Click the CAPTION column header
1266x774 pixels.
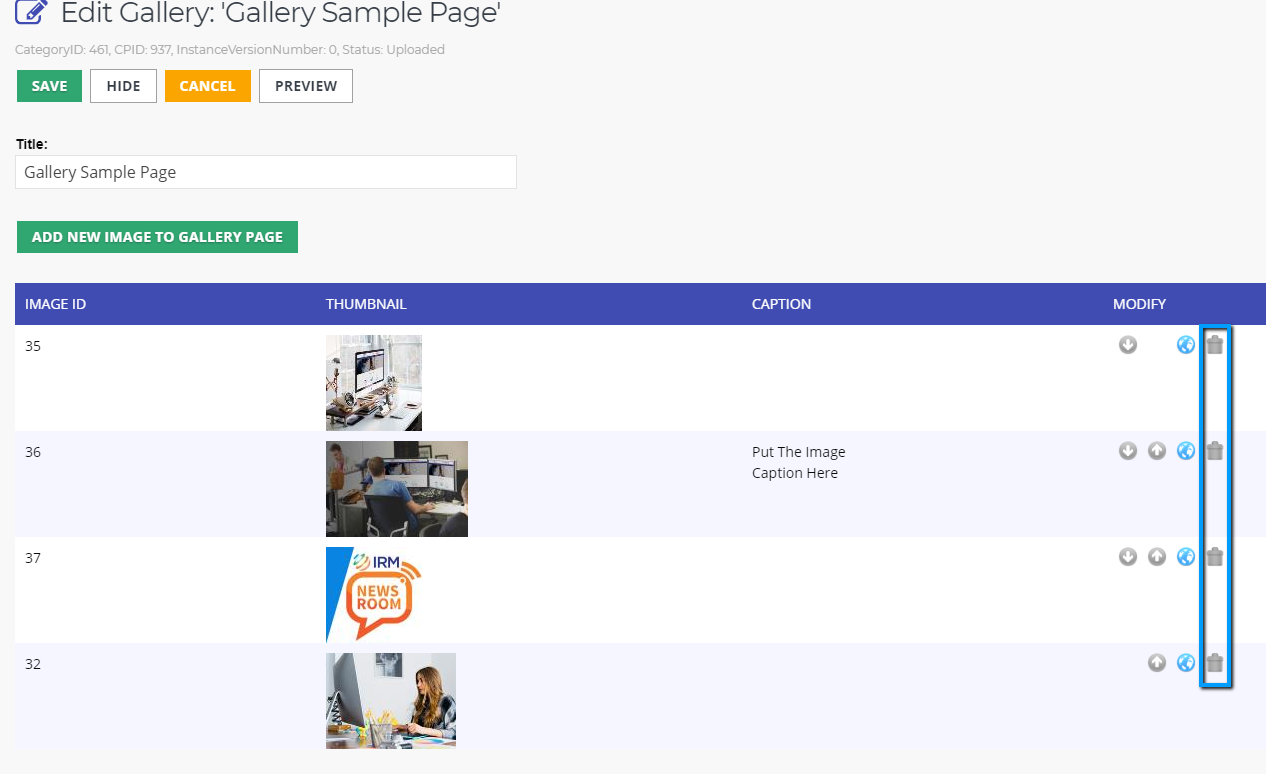[x=781, y=304]
